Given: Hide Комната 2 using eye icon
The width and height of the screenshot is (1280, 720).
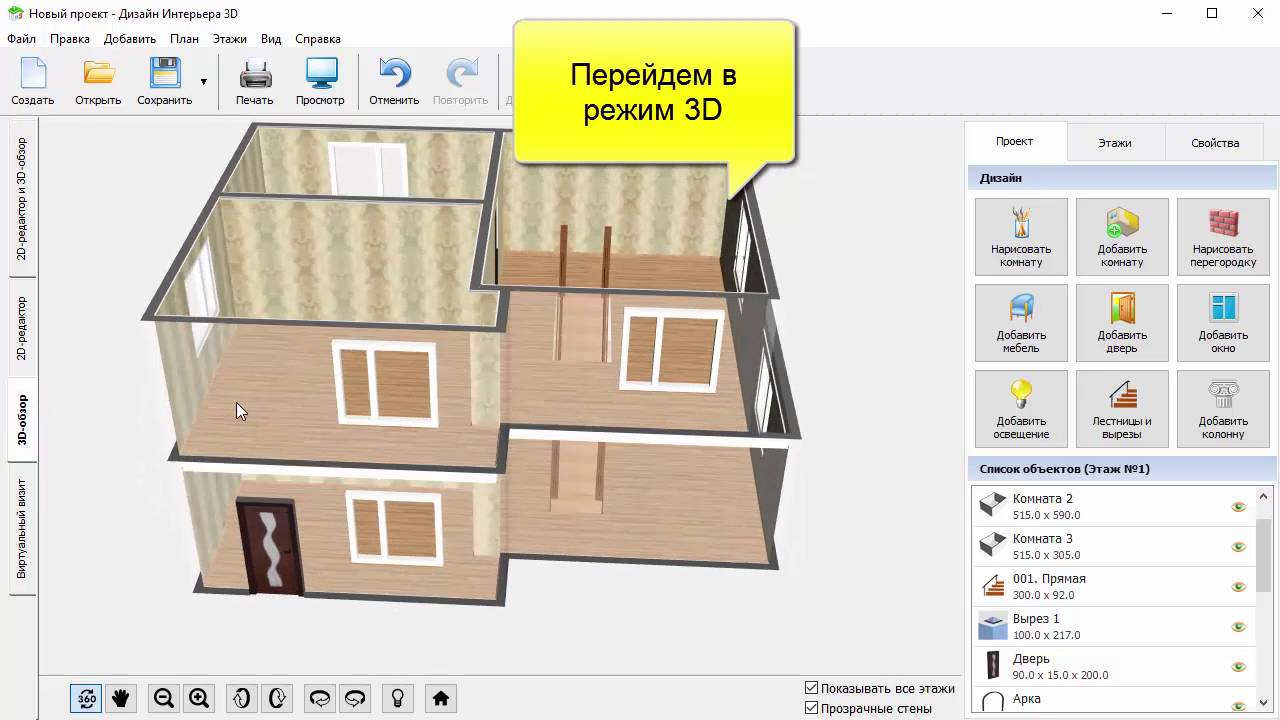Looking at the screenshot, I should coord(1238,507).
